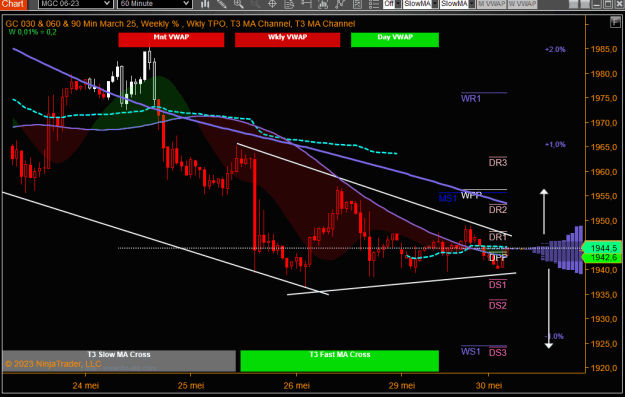Image resolution: width=625 pixels, height=397 pixels.
Task: Click the 1920,0 price axis label
Action: pyautogui.click(x=603, y=368)
